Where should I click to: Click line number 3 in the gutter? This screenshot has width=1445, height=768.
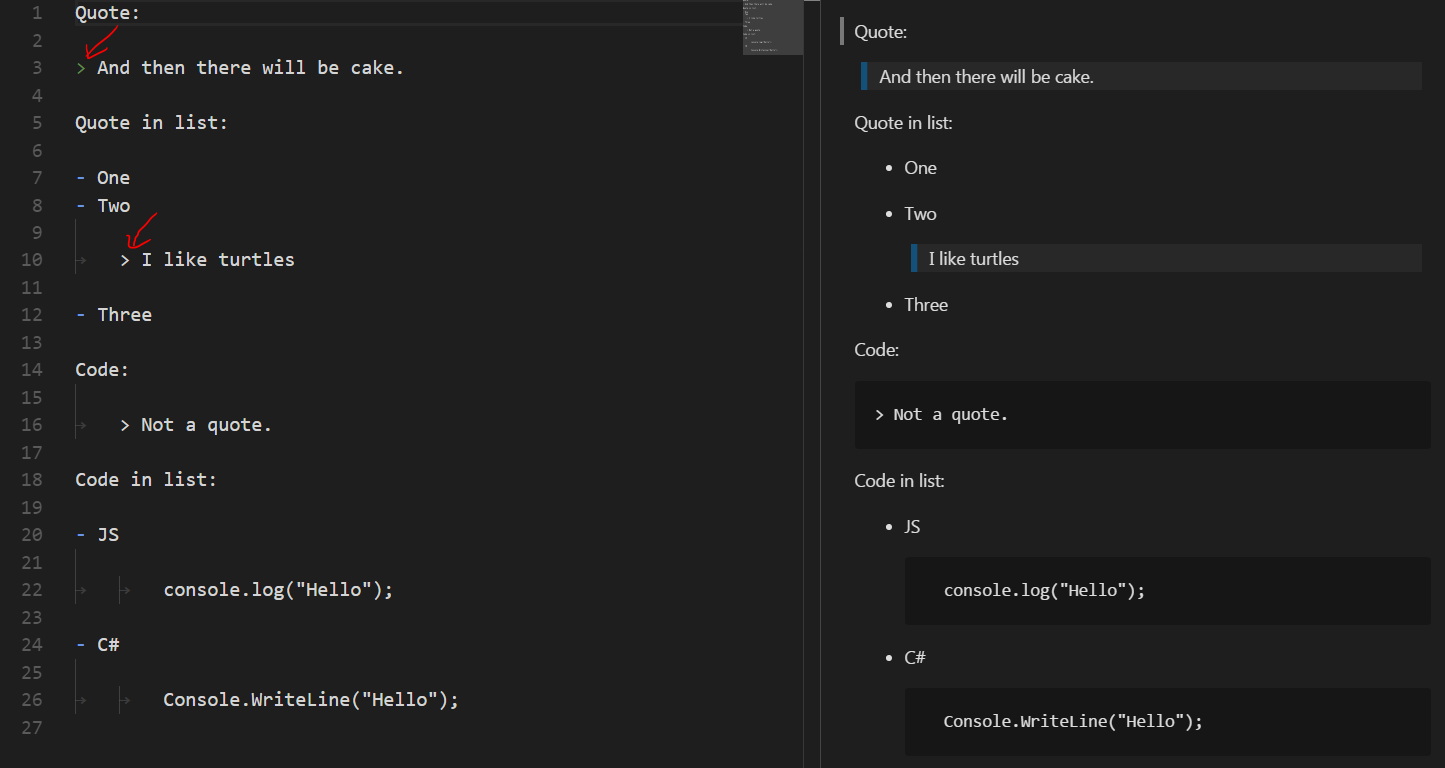click(x=37, y=68)
